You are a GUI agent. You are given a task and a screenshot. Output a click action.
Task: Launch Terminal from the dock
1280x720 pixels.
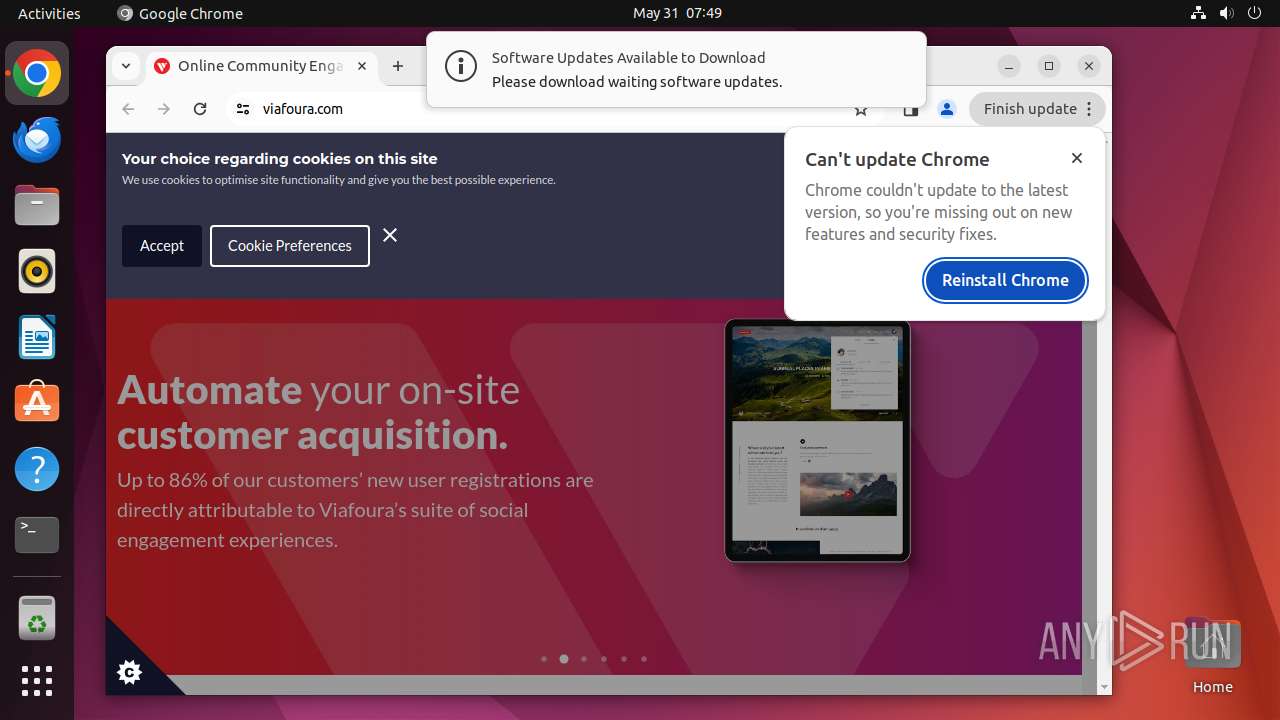pyautogui.click(x=37, y=535)
